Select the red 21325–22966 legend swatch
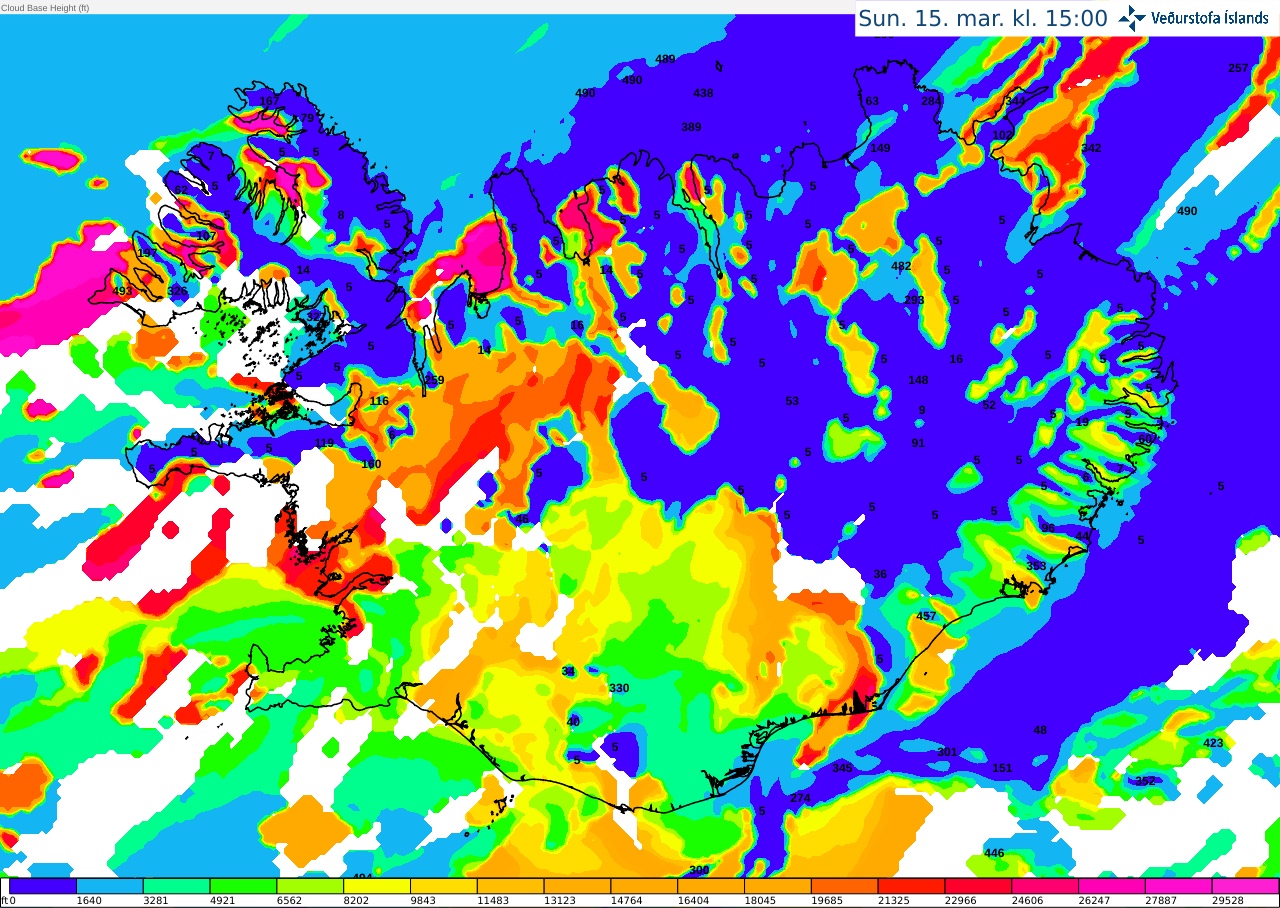 tap(911, 886)
